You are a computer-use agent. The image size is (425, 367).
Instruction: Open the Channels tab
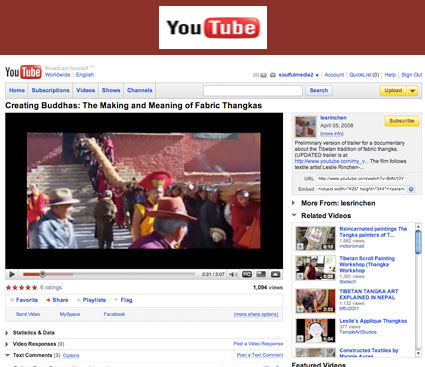click(140, 90)
